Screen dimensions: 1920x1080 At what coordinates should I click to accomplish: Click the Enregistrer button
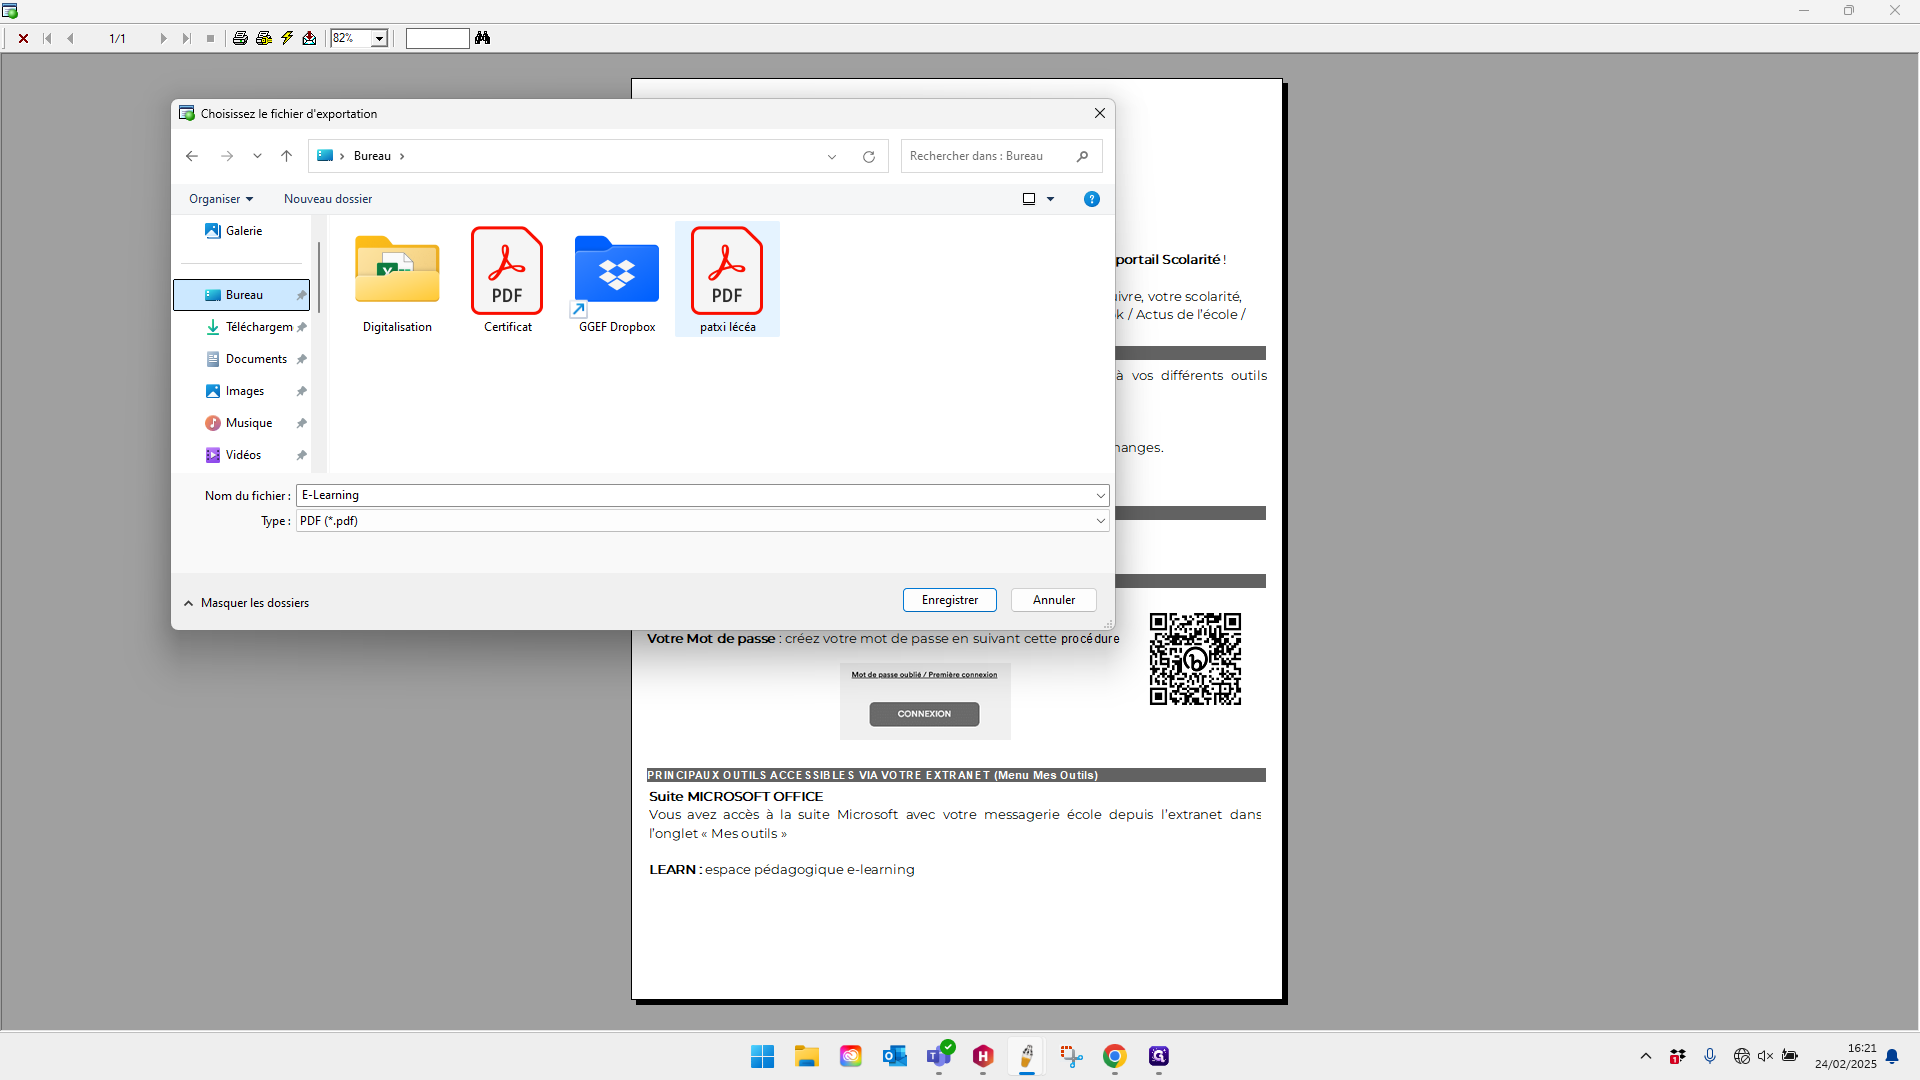coord(949,600)
